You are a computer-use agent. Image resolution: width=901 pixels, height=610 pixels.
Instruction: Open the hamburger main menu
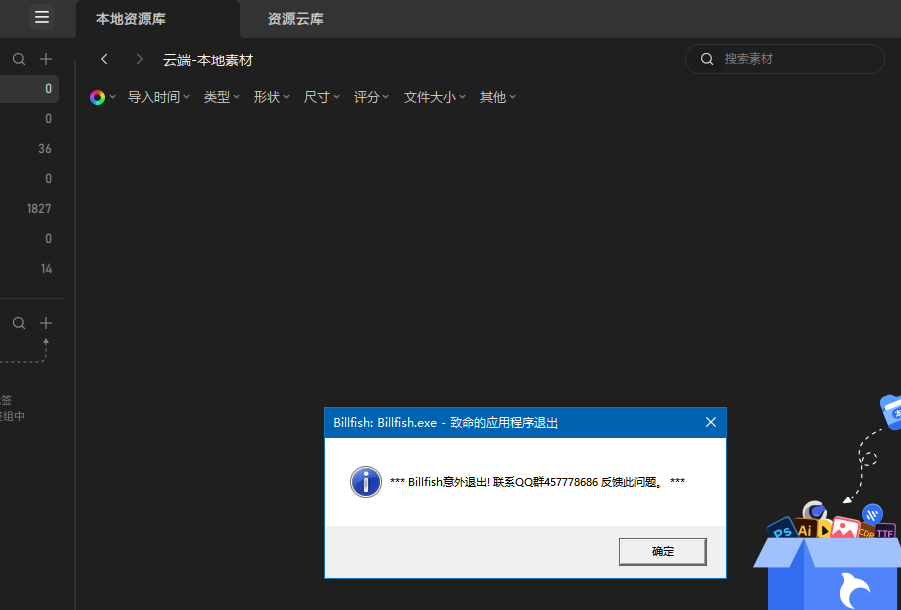click(42, 17)
